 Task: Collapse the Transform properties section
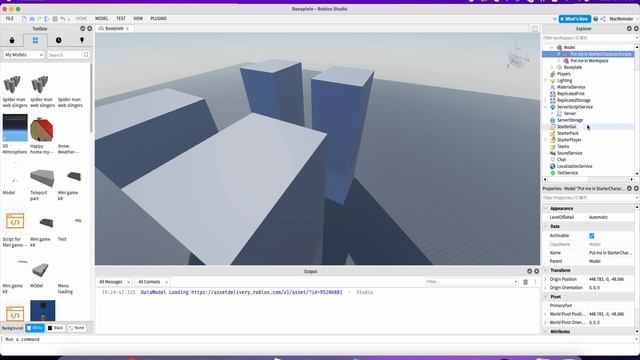546,271
